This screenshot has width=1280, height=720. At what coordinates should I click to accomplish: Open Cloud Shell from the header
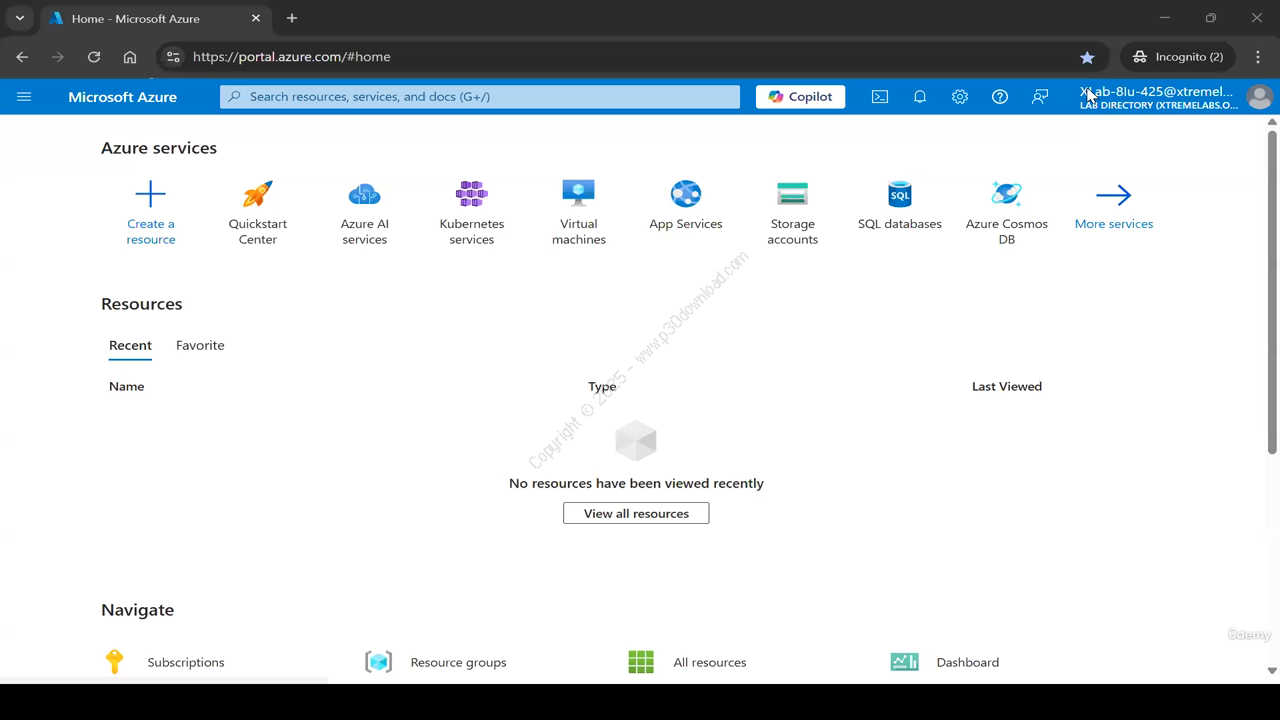(x=880, y=97)
